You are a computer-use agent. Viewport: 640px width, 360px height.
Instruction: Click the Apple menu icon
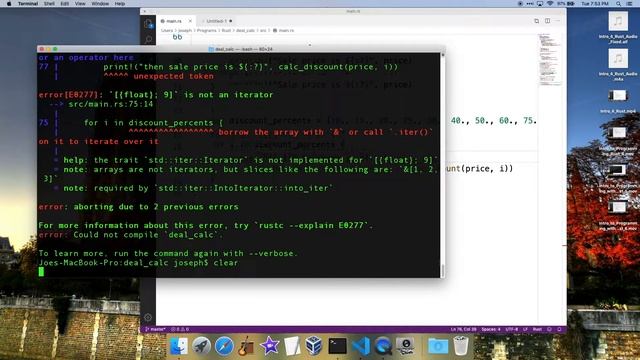[9, 4]
